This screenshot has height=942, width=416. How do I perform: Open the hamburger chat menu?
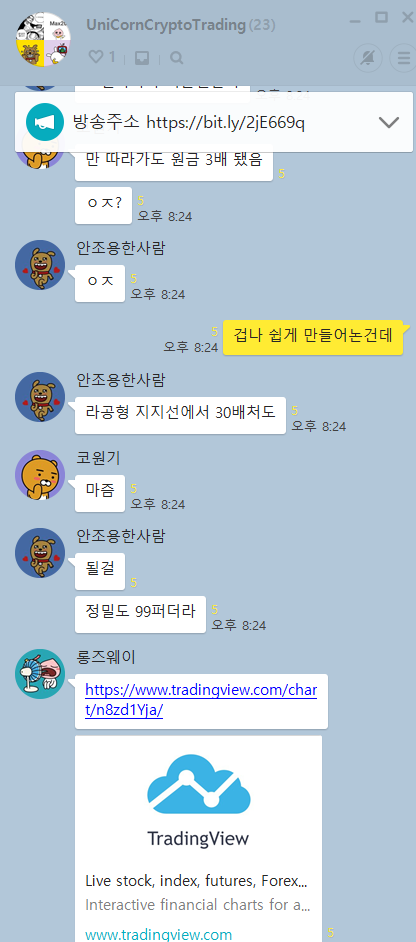tap(402, 58)
